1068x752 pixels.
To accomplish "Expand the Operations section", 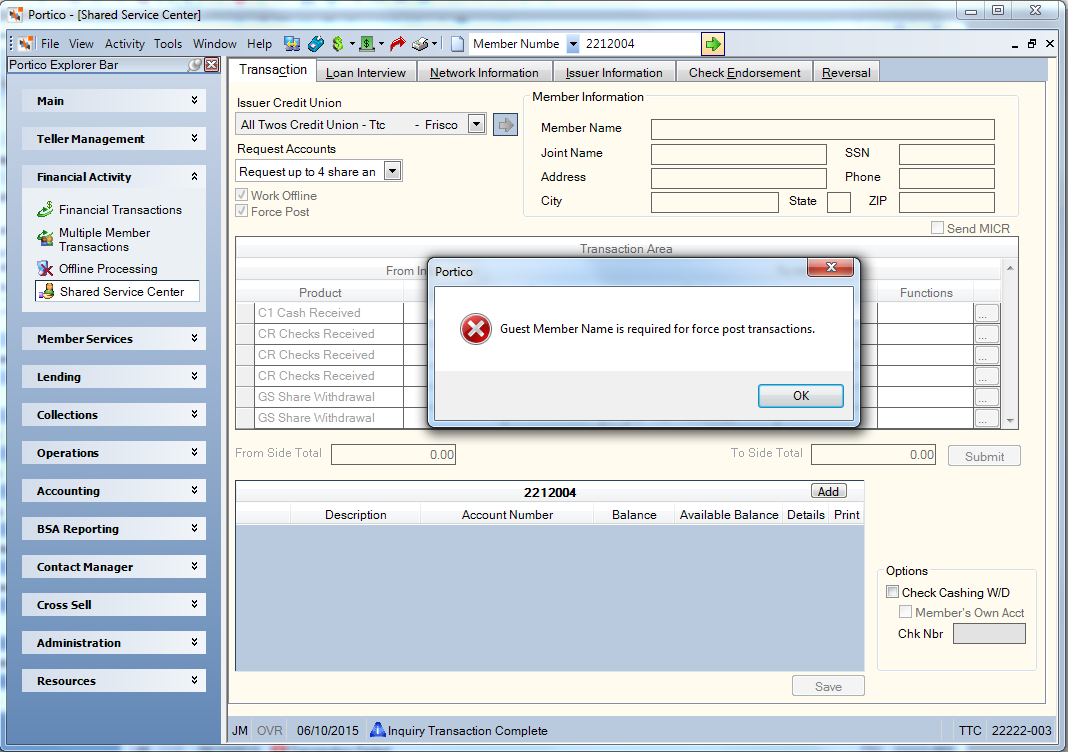I will [114, 453].
